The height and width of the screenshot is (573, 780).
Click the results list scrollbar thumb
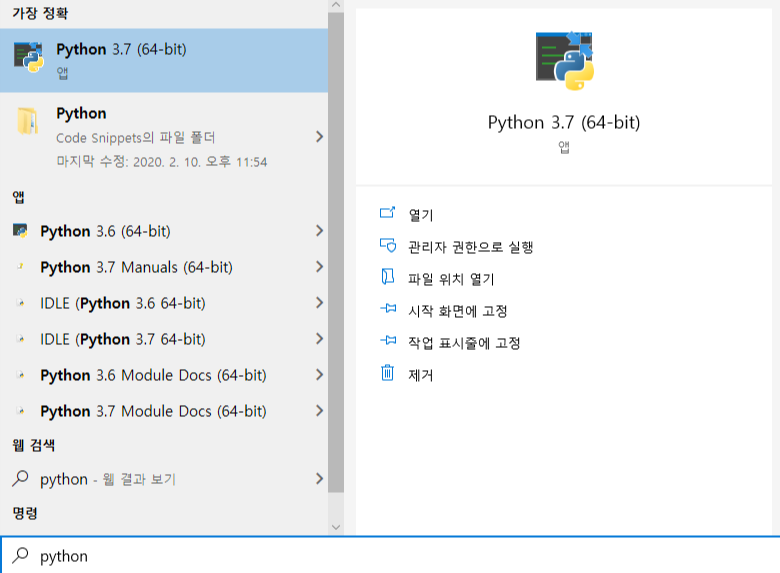tap(336, 252)
